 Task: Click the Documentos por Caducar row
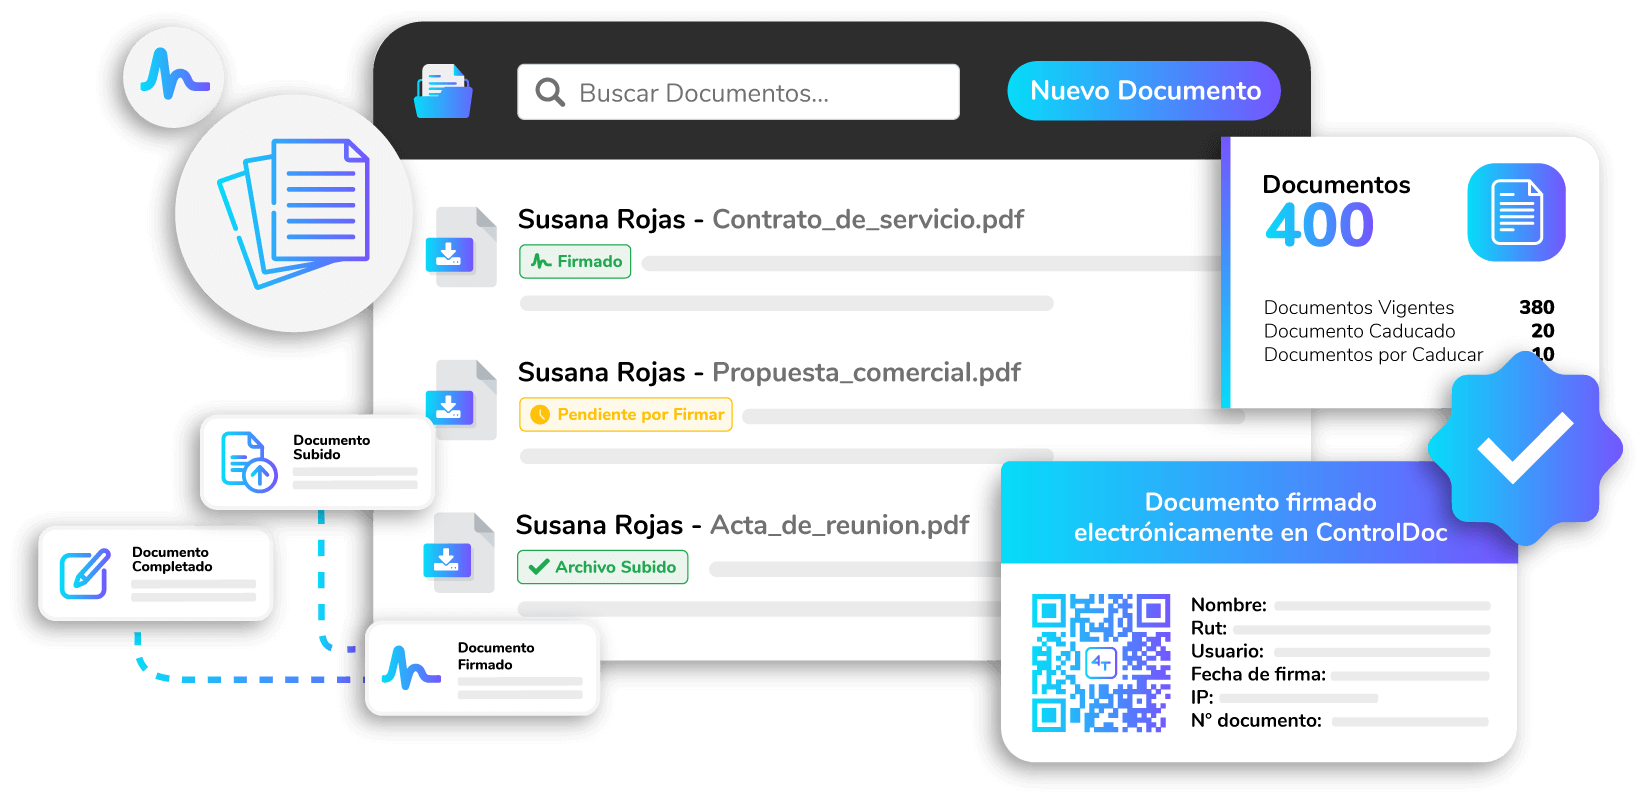coord(1409,354)
